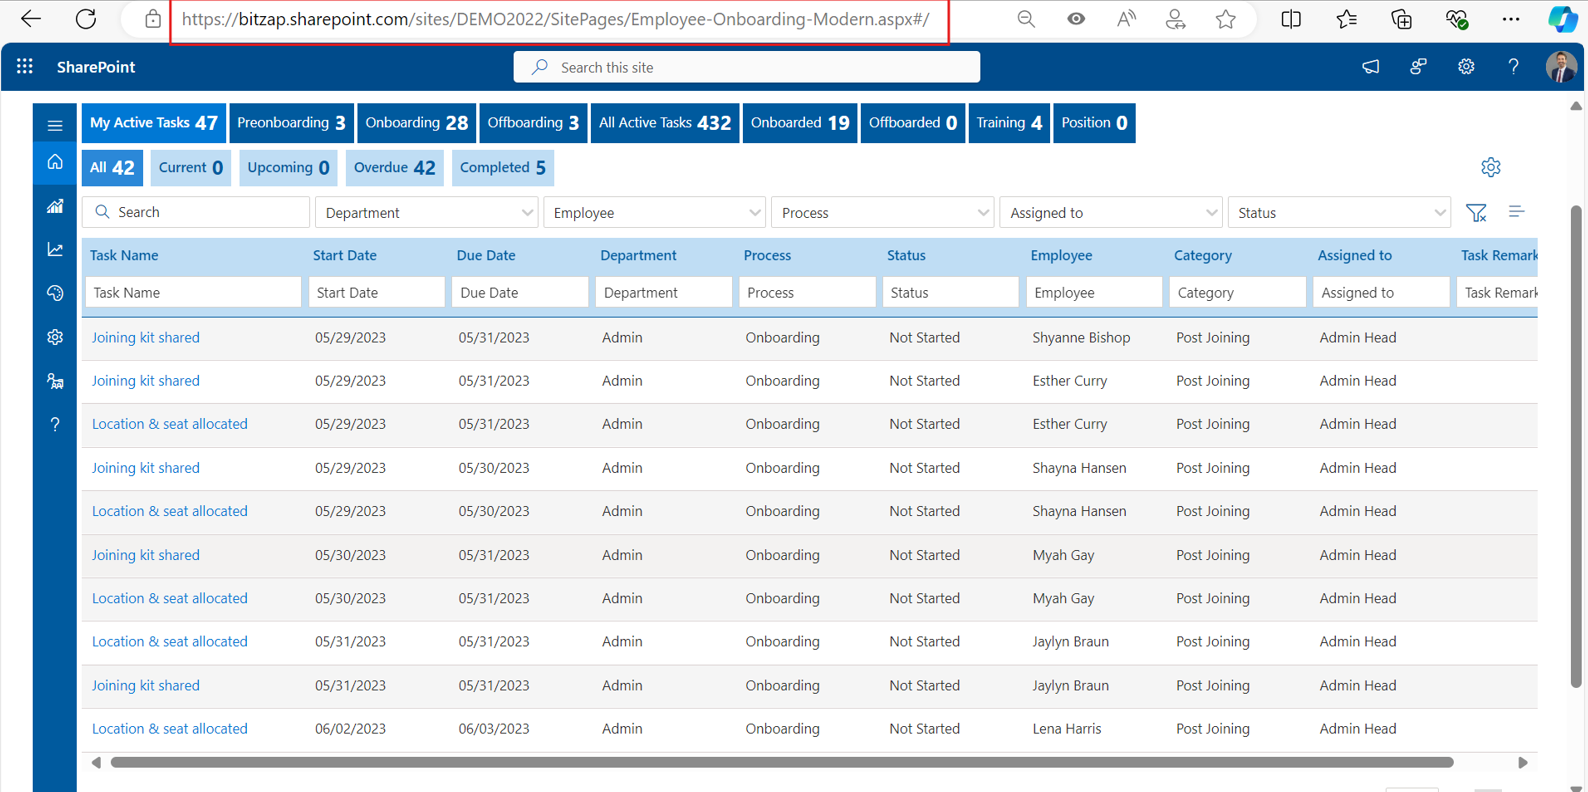The width and height of the screenshot is (1588, 792).
Task: Click the browser back arrow
Action: tap(31, 19)
